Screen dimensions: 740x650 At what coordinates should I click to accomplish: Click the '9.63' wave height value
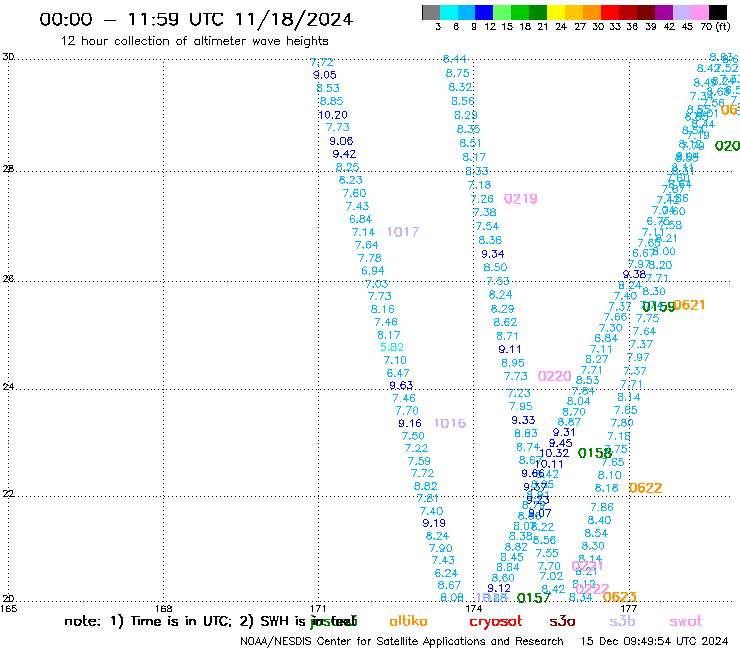401,385
